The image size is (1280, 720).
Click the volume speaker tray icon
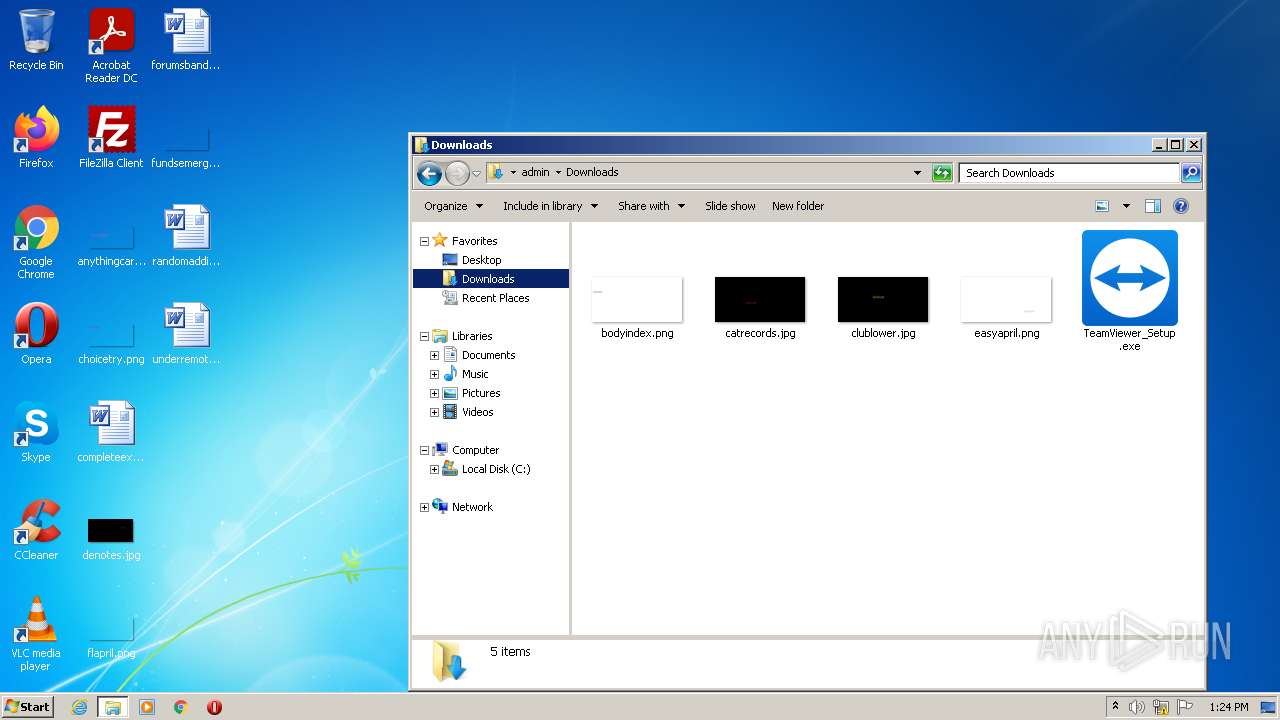1137,707
